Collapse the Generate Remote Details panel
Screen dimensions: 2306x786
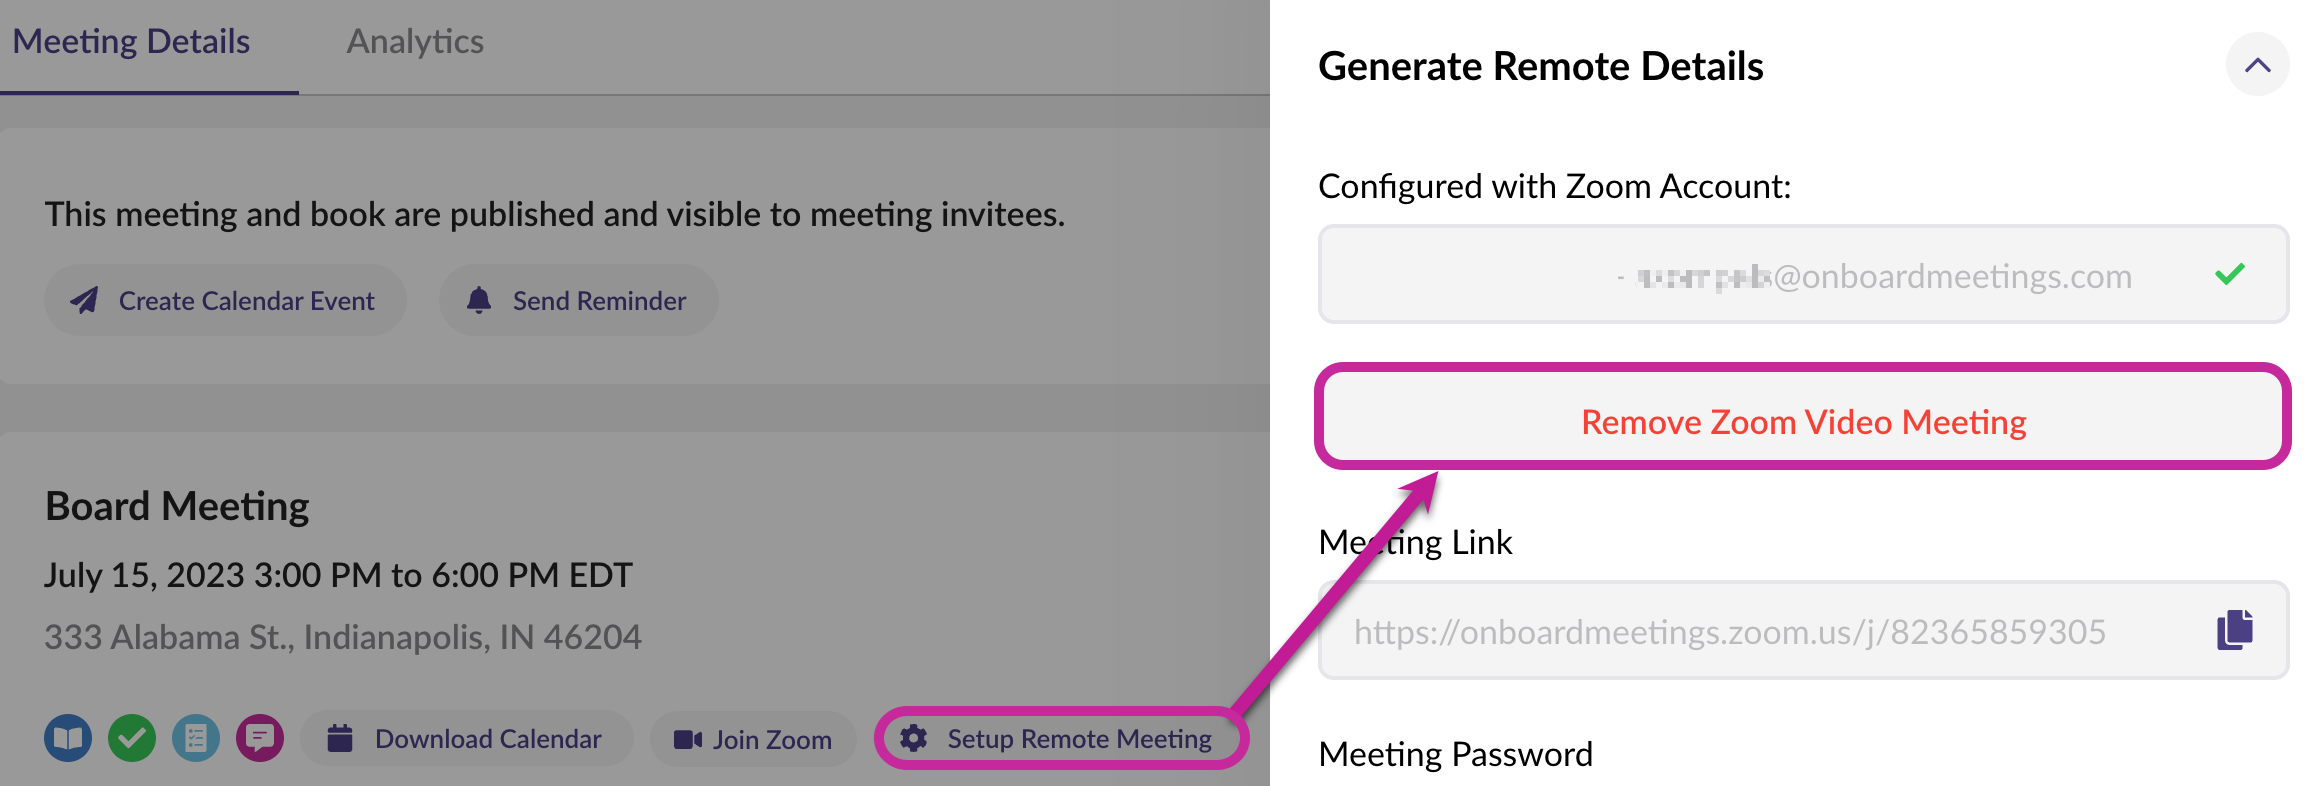pos(2256,66)
